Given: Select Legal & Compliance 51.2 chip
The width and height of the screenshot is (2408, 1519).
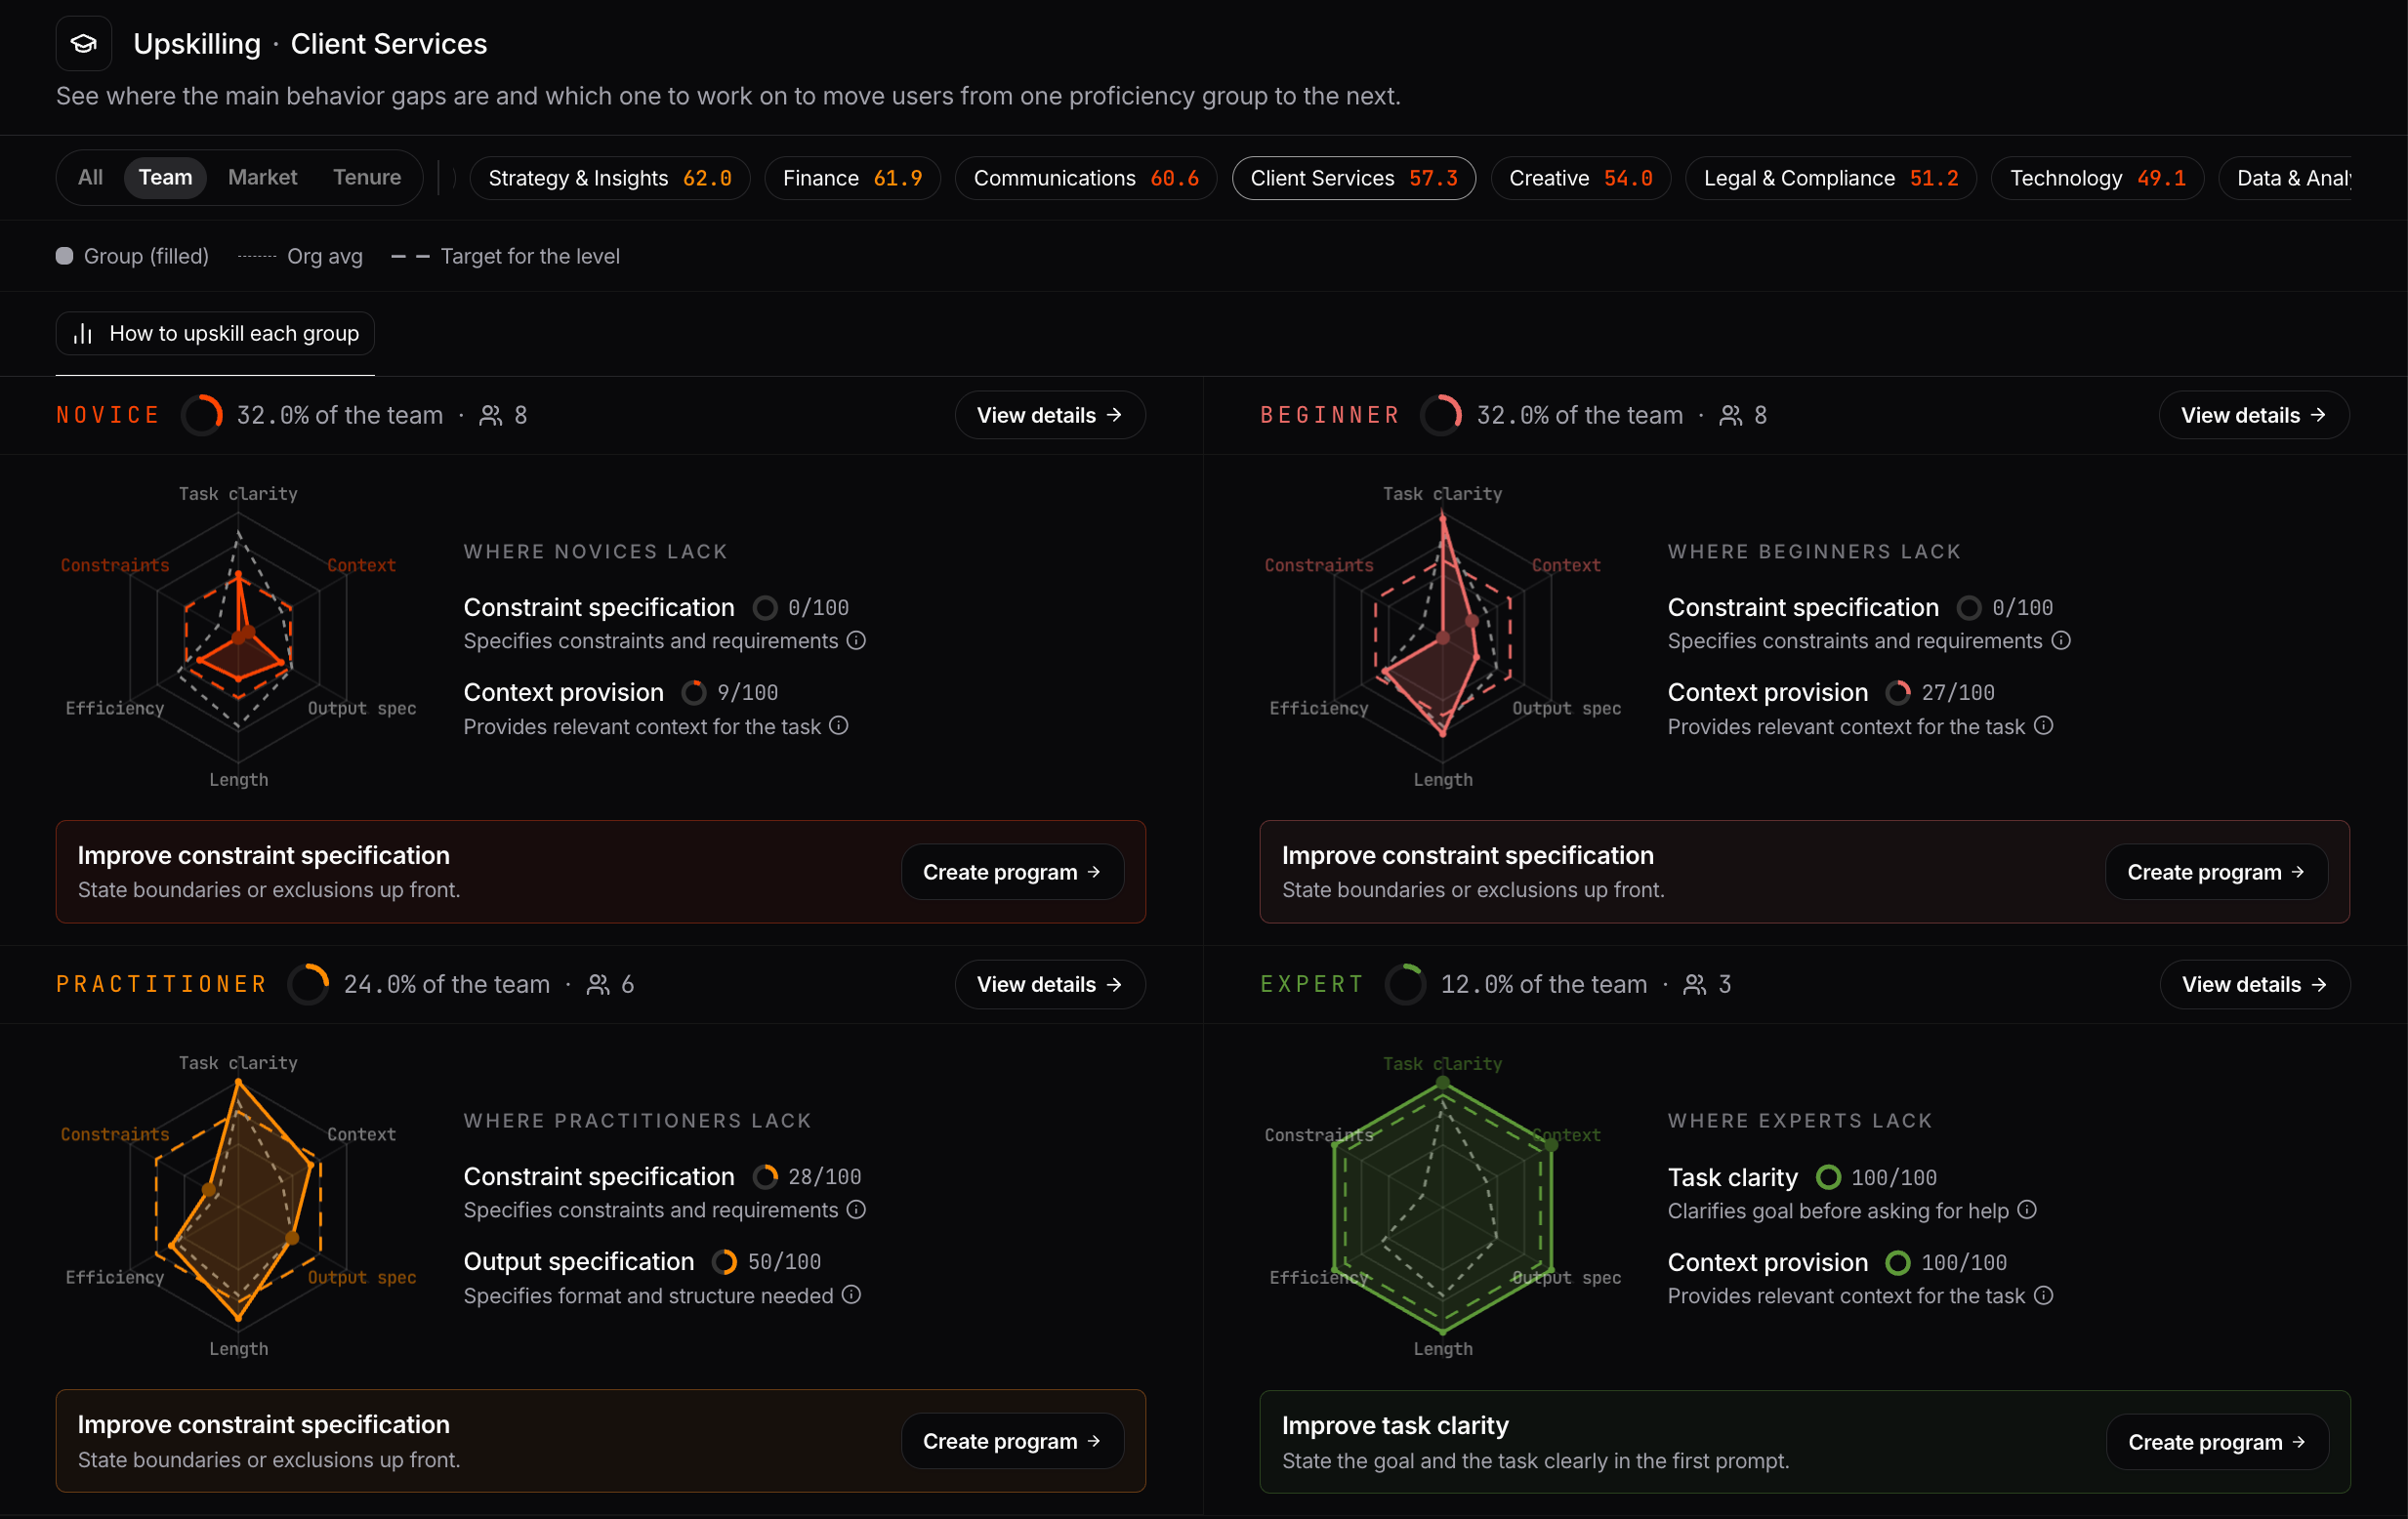Looking at the screenshot, I should [x=1831, y=178].
